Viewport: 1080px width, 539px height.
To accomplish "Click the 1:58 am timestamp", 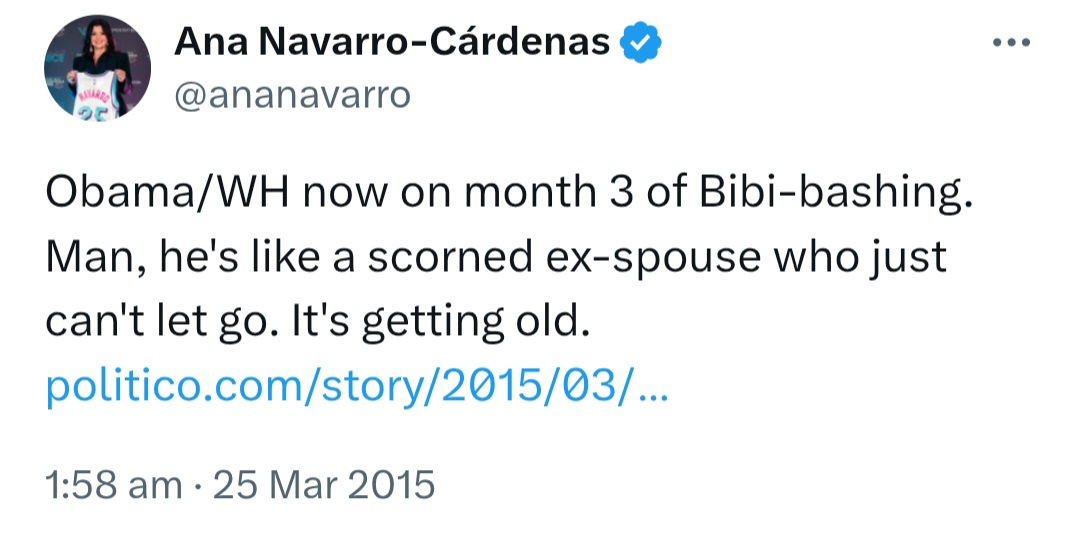I will pos(114,485).
